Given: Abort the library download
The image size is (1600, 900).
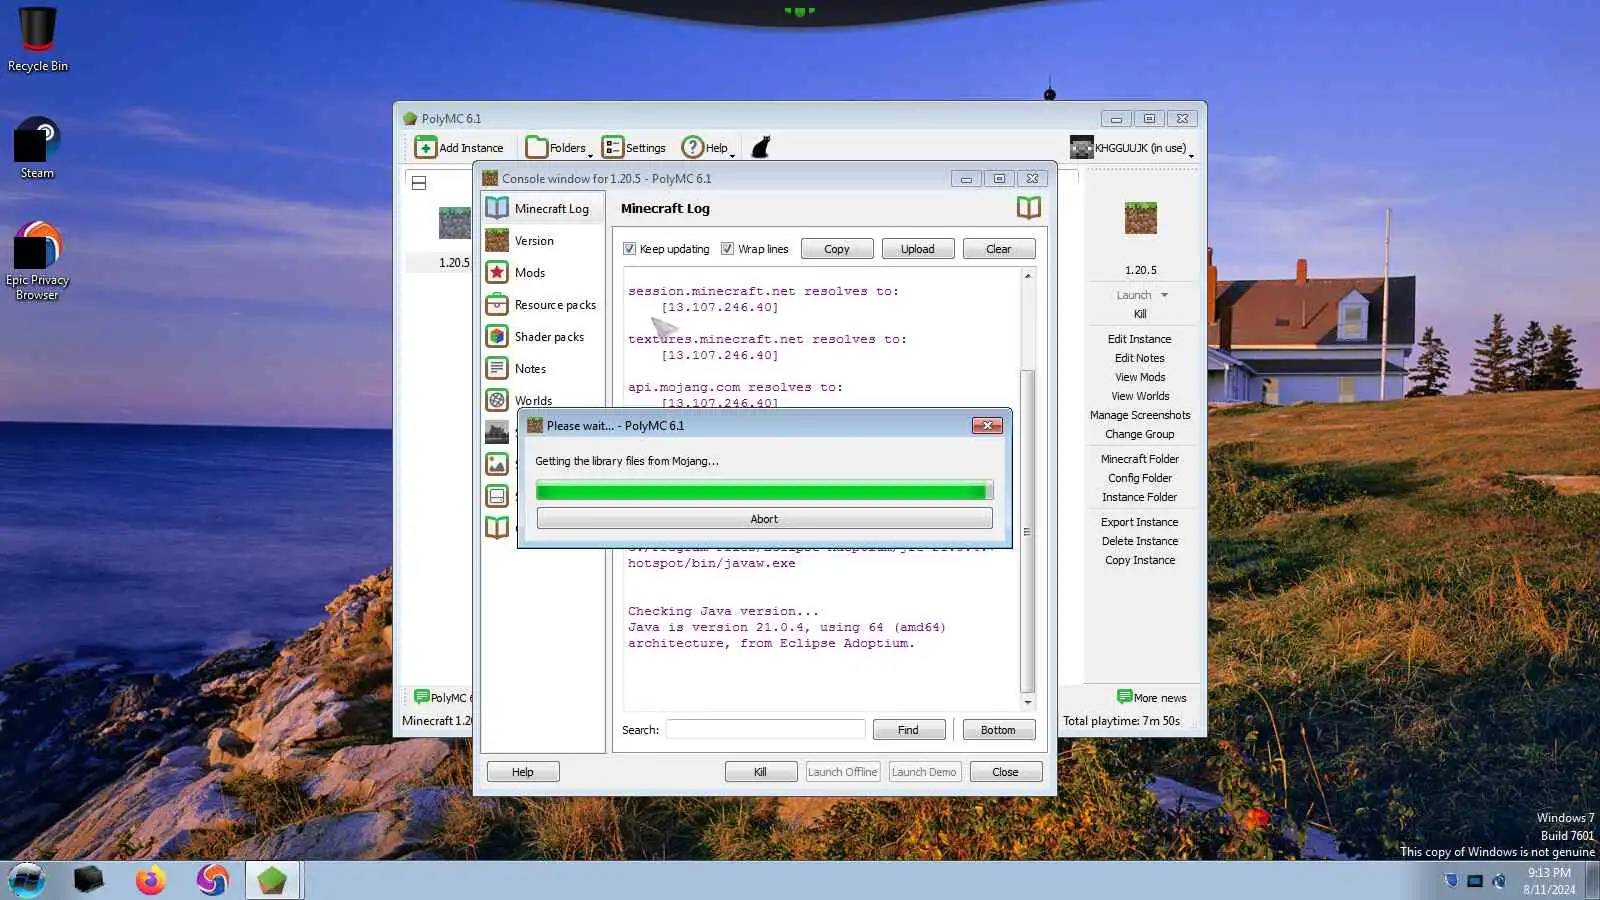Looking at the screenshot, I should (765, 519).
